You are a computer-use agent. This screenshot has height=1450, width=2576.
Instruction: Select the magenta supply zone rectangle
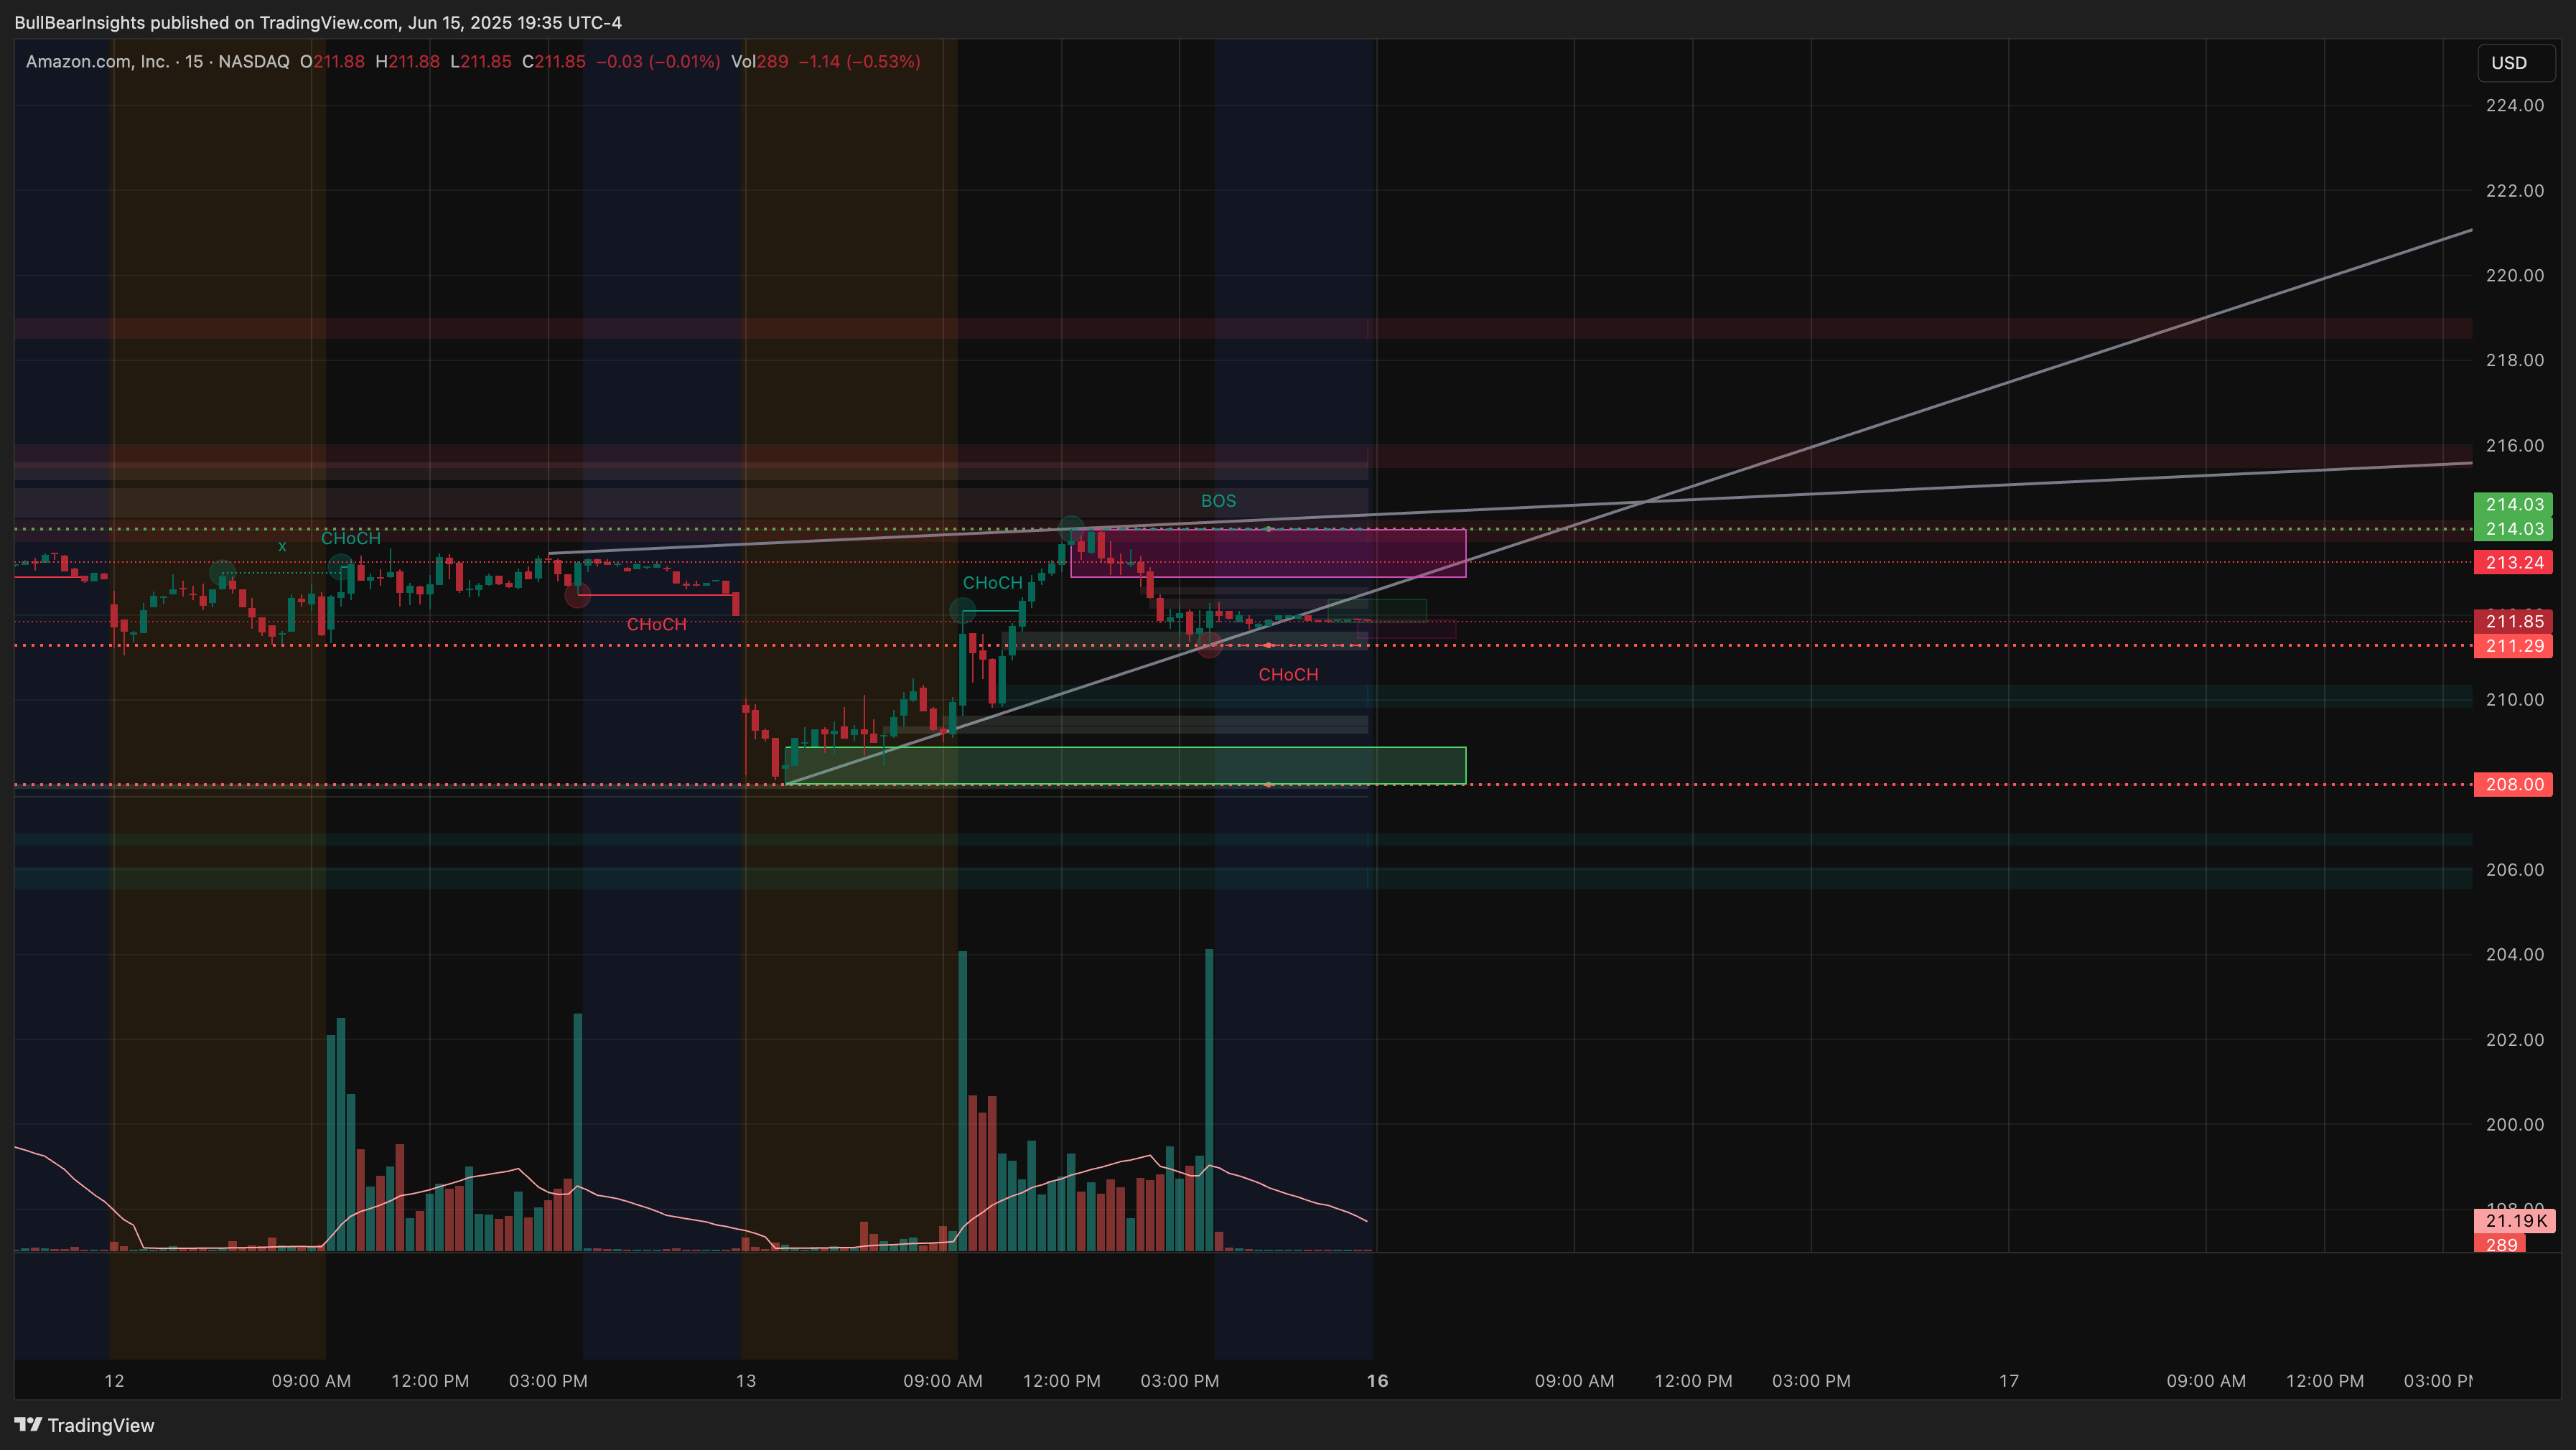tap(1268, 553)
